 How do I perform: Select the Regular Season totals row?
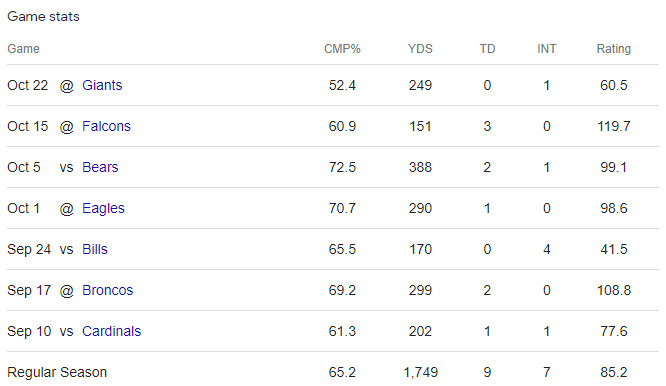click(333, 372)
